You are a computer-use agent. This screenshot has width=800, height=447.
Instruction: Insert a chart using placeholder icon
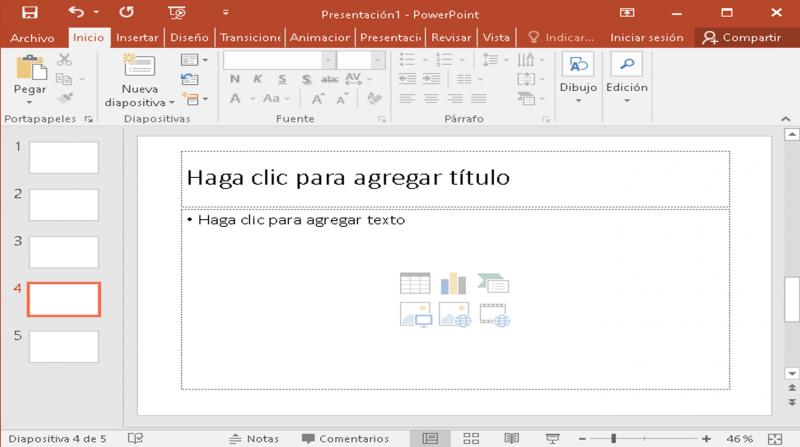coord(454,283)
